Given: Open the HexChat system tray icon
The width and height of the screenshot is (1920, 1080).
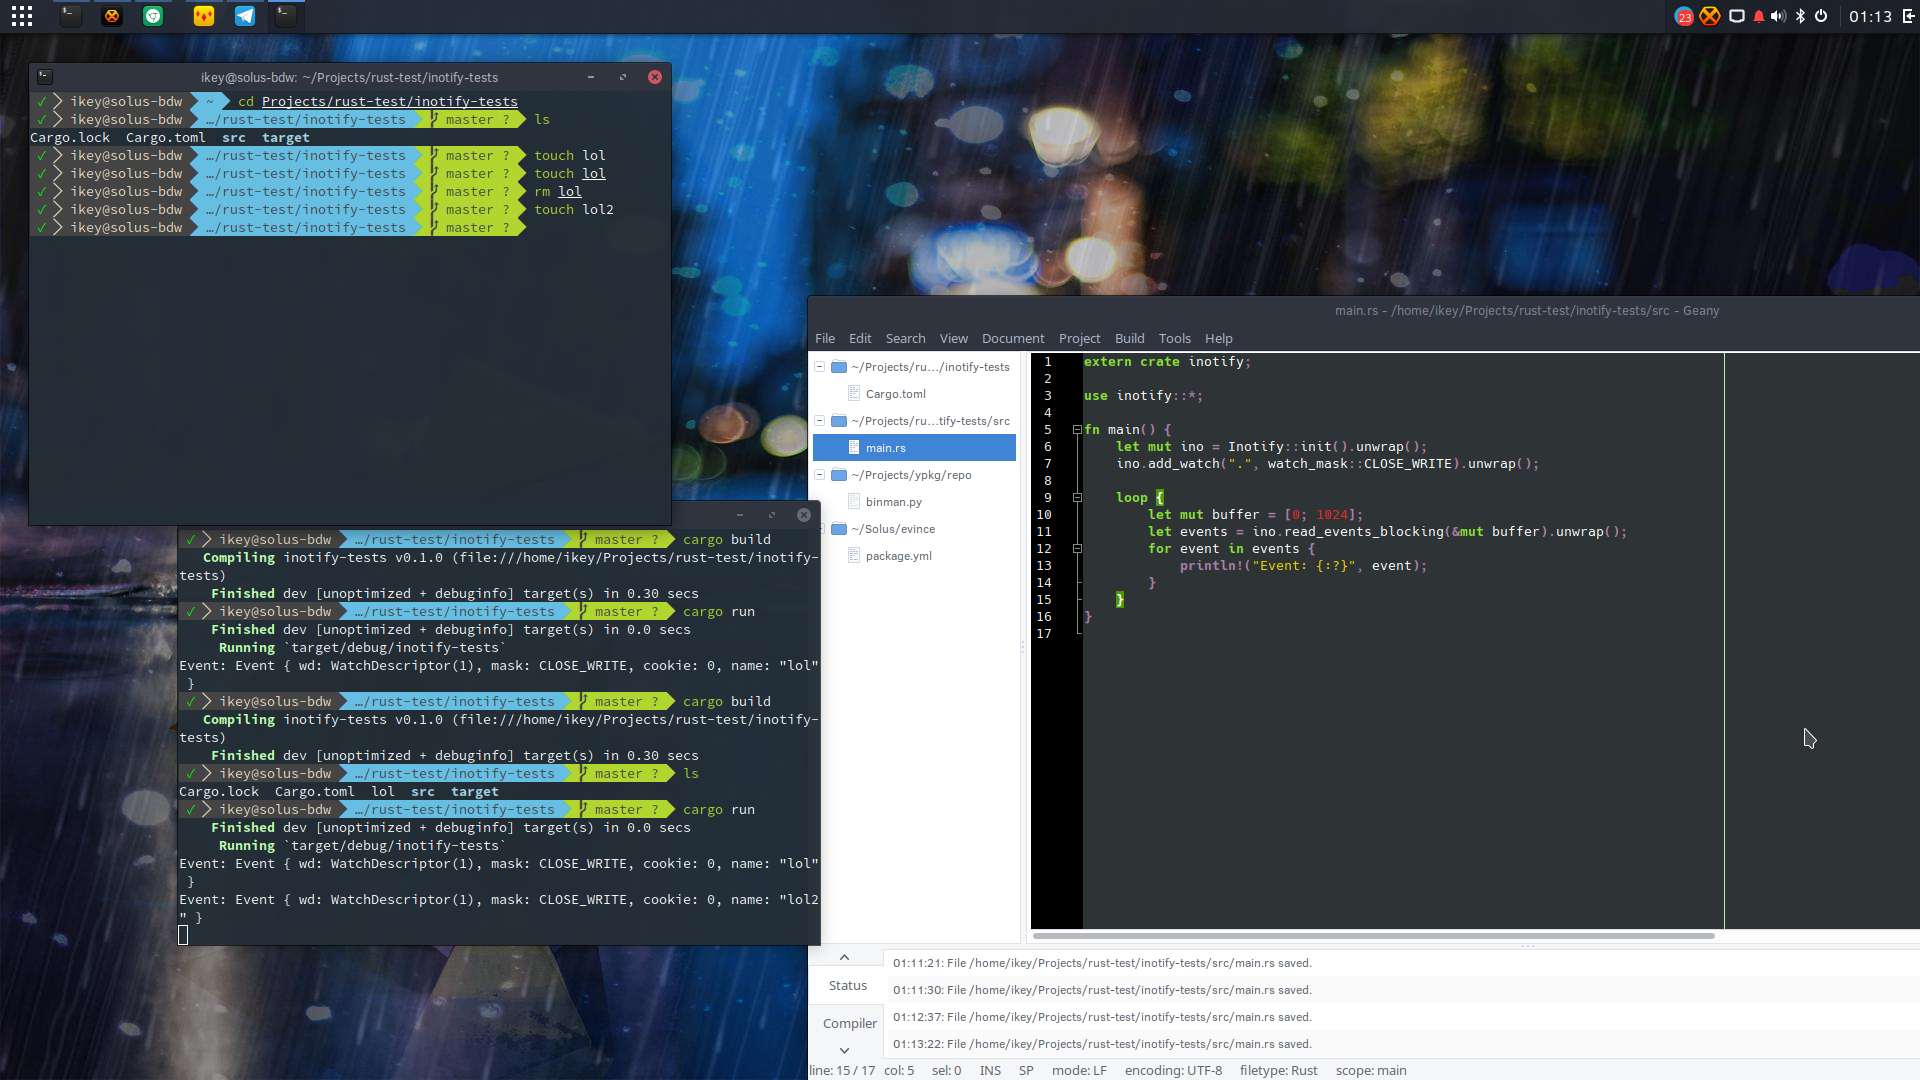Looking at the screenshot, I should point(1710,16).
